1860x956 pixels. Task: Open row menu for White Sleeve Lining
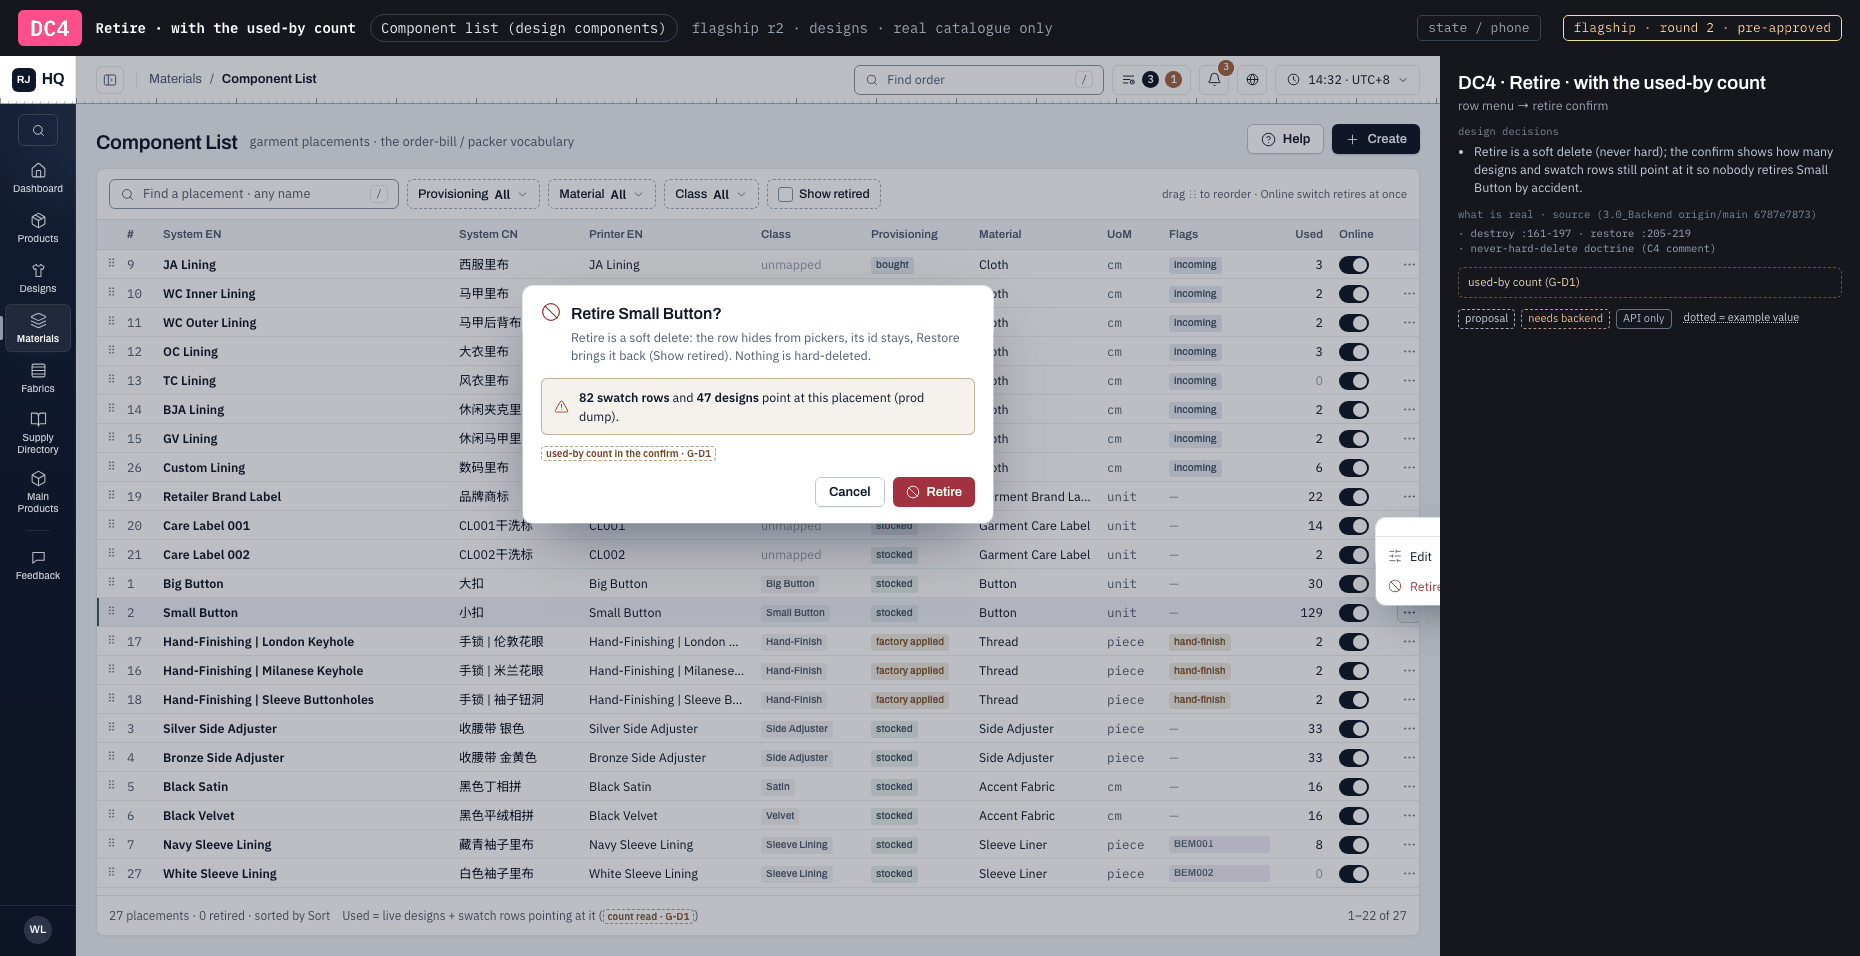click(1409, 874)
